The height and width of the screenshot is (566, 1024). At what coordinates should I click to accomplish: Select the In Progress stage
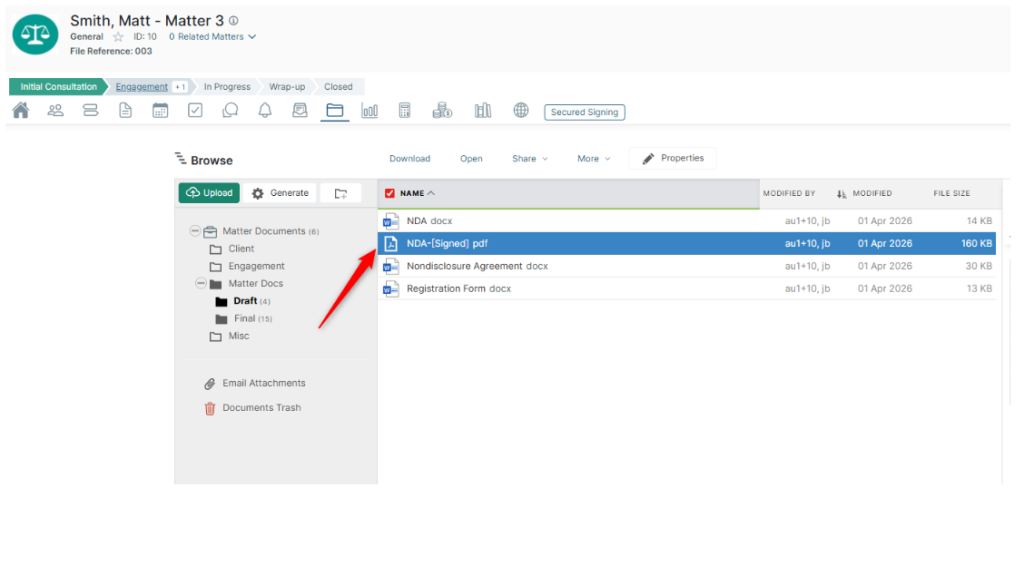tap(227, 87)
